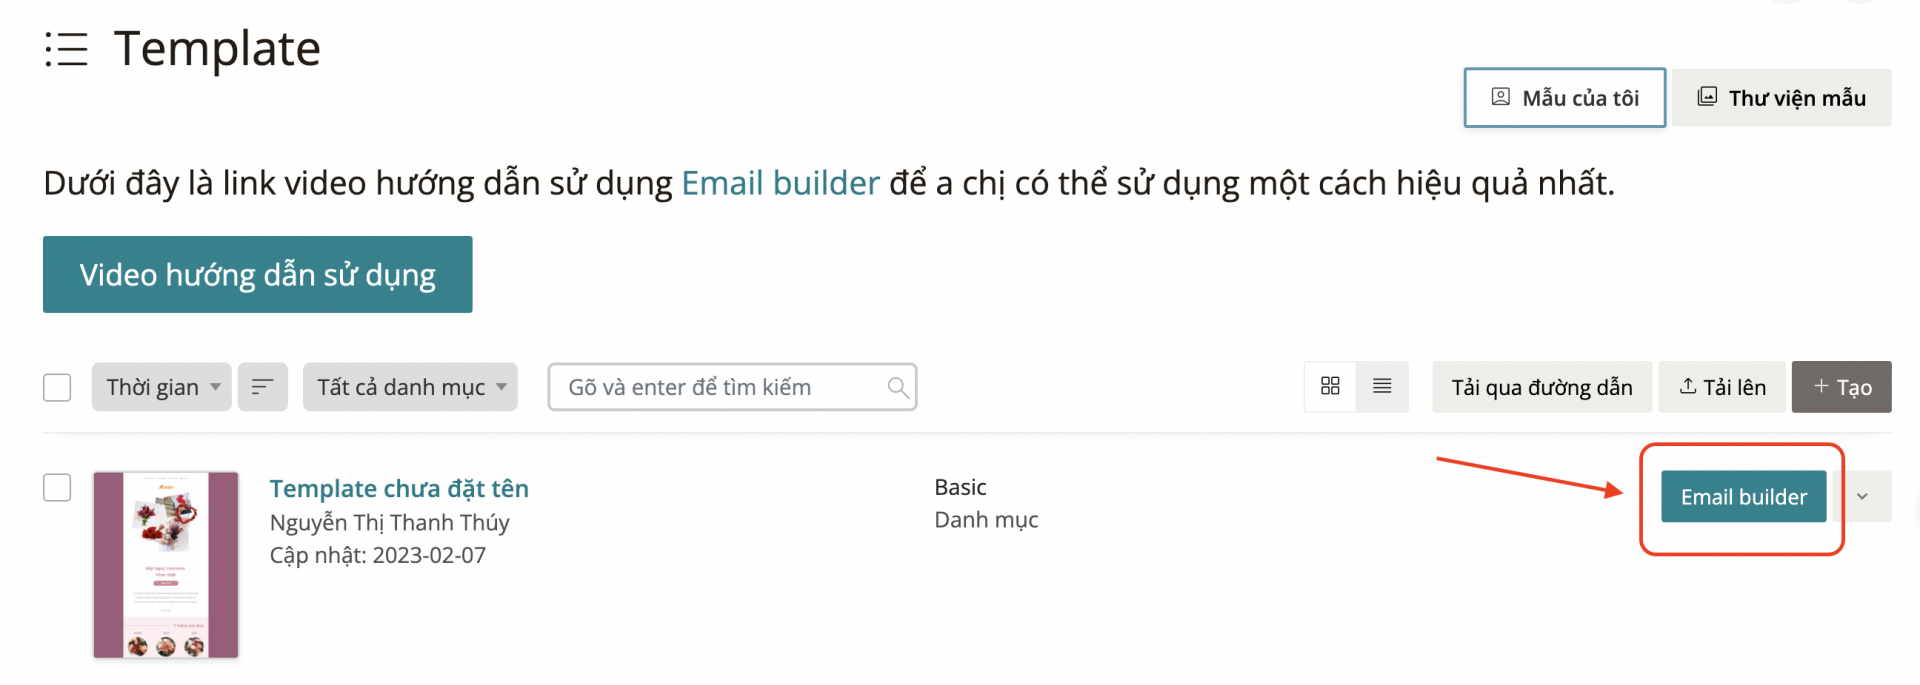This screenshot has width=1920, height=685.
Task: Open the Email builder link in description
Action: pos(780,183)
